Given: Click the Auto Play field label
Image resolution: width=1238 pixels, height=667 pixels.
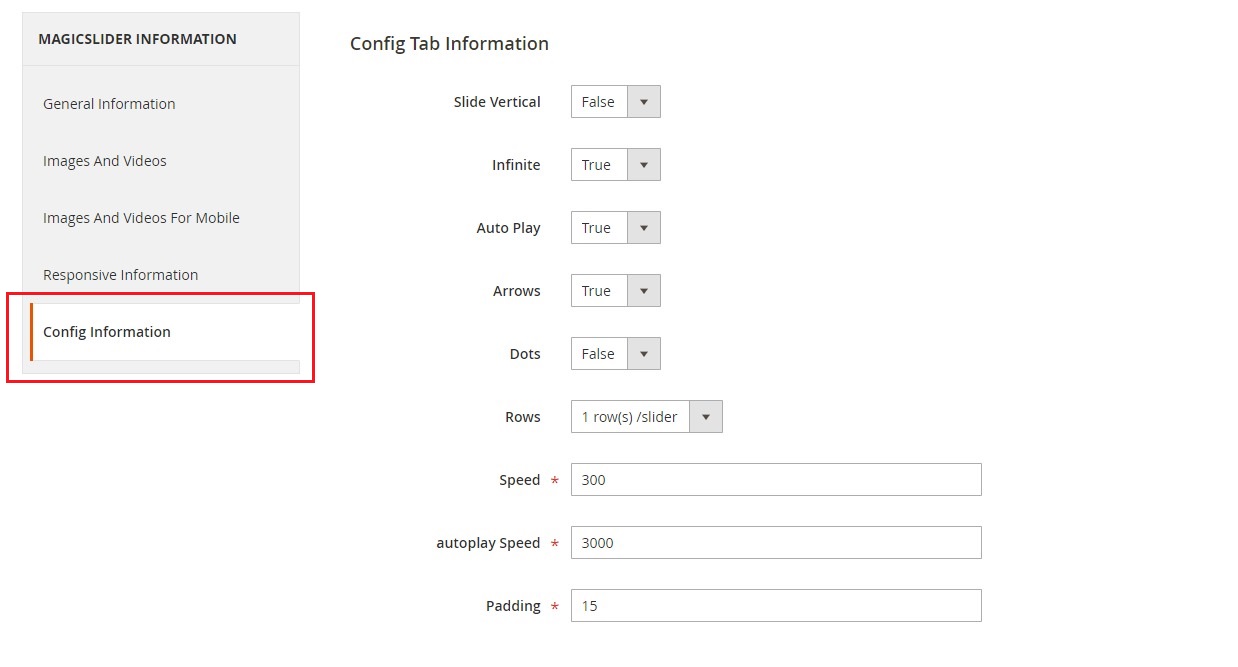Looking at the screenshot, I should click(x=508, y=228).
